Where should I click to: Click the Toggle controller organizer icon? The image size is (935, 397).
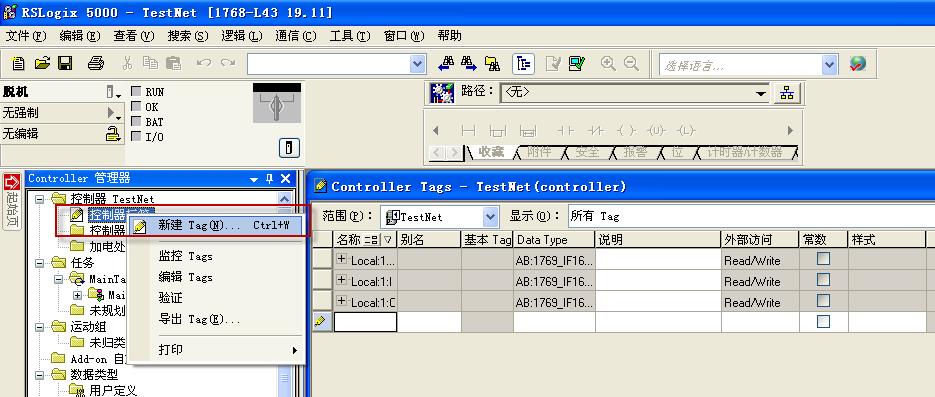523,64
